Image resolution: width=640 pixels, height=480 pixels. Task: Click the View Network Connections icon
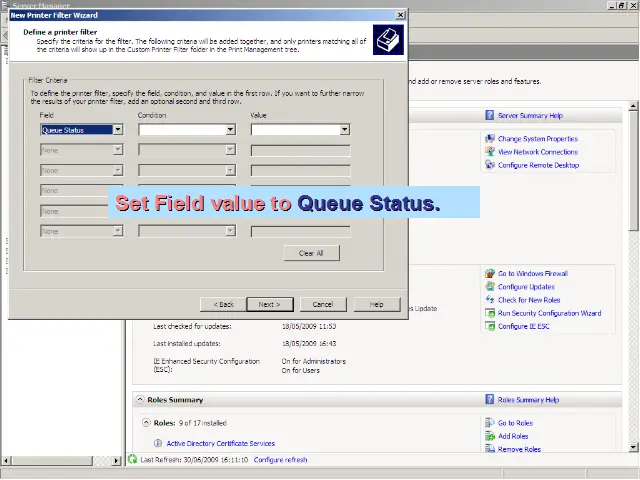tap(490, 152)
